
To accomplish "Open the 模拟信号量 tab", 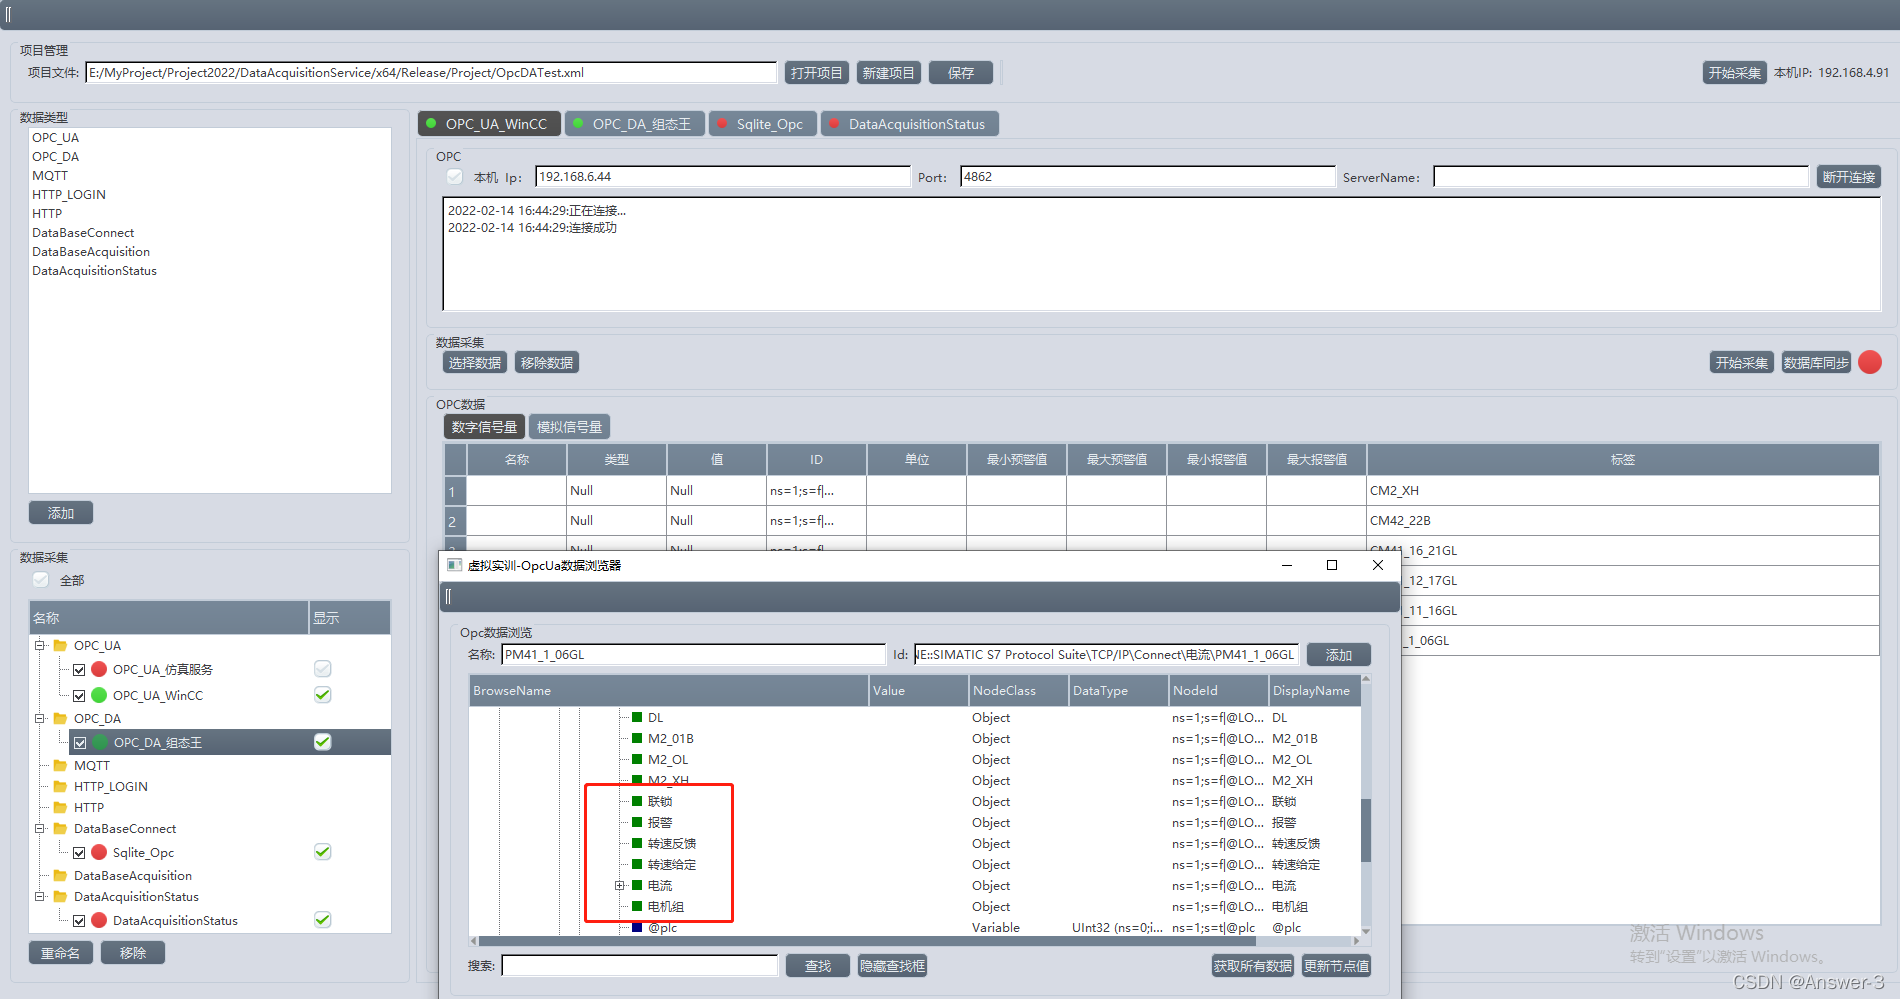I will click(569, 427).
